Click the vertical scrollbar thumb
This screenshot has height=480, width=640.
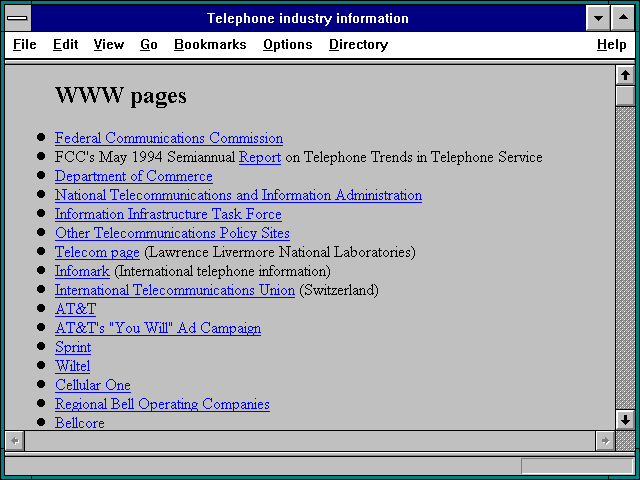(625, 96)
